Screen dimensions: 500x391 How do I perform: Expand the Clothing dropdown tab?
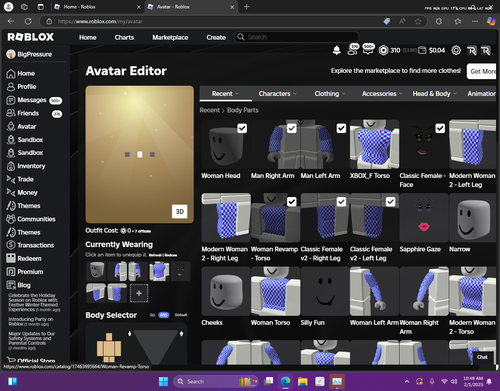330,94
